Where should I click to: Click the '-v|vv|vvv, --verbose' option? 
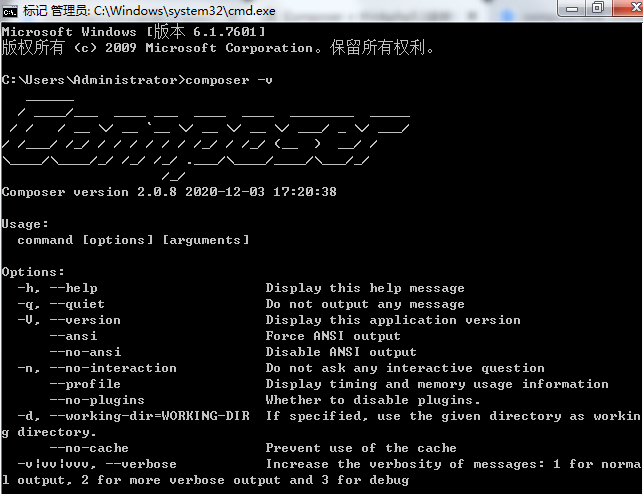(x=97, y=464)
